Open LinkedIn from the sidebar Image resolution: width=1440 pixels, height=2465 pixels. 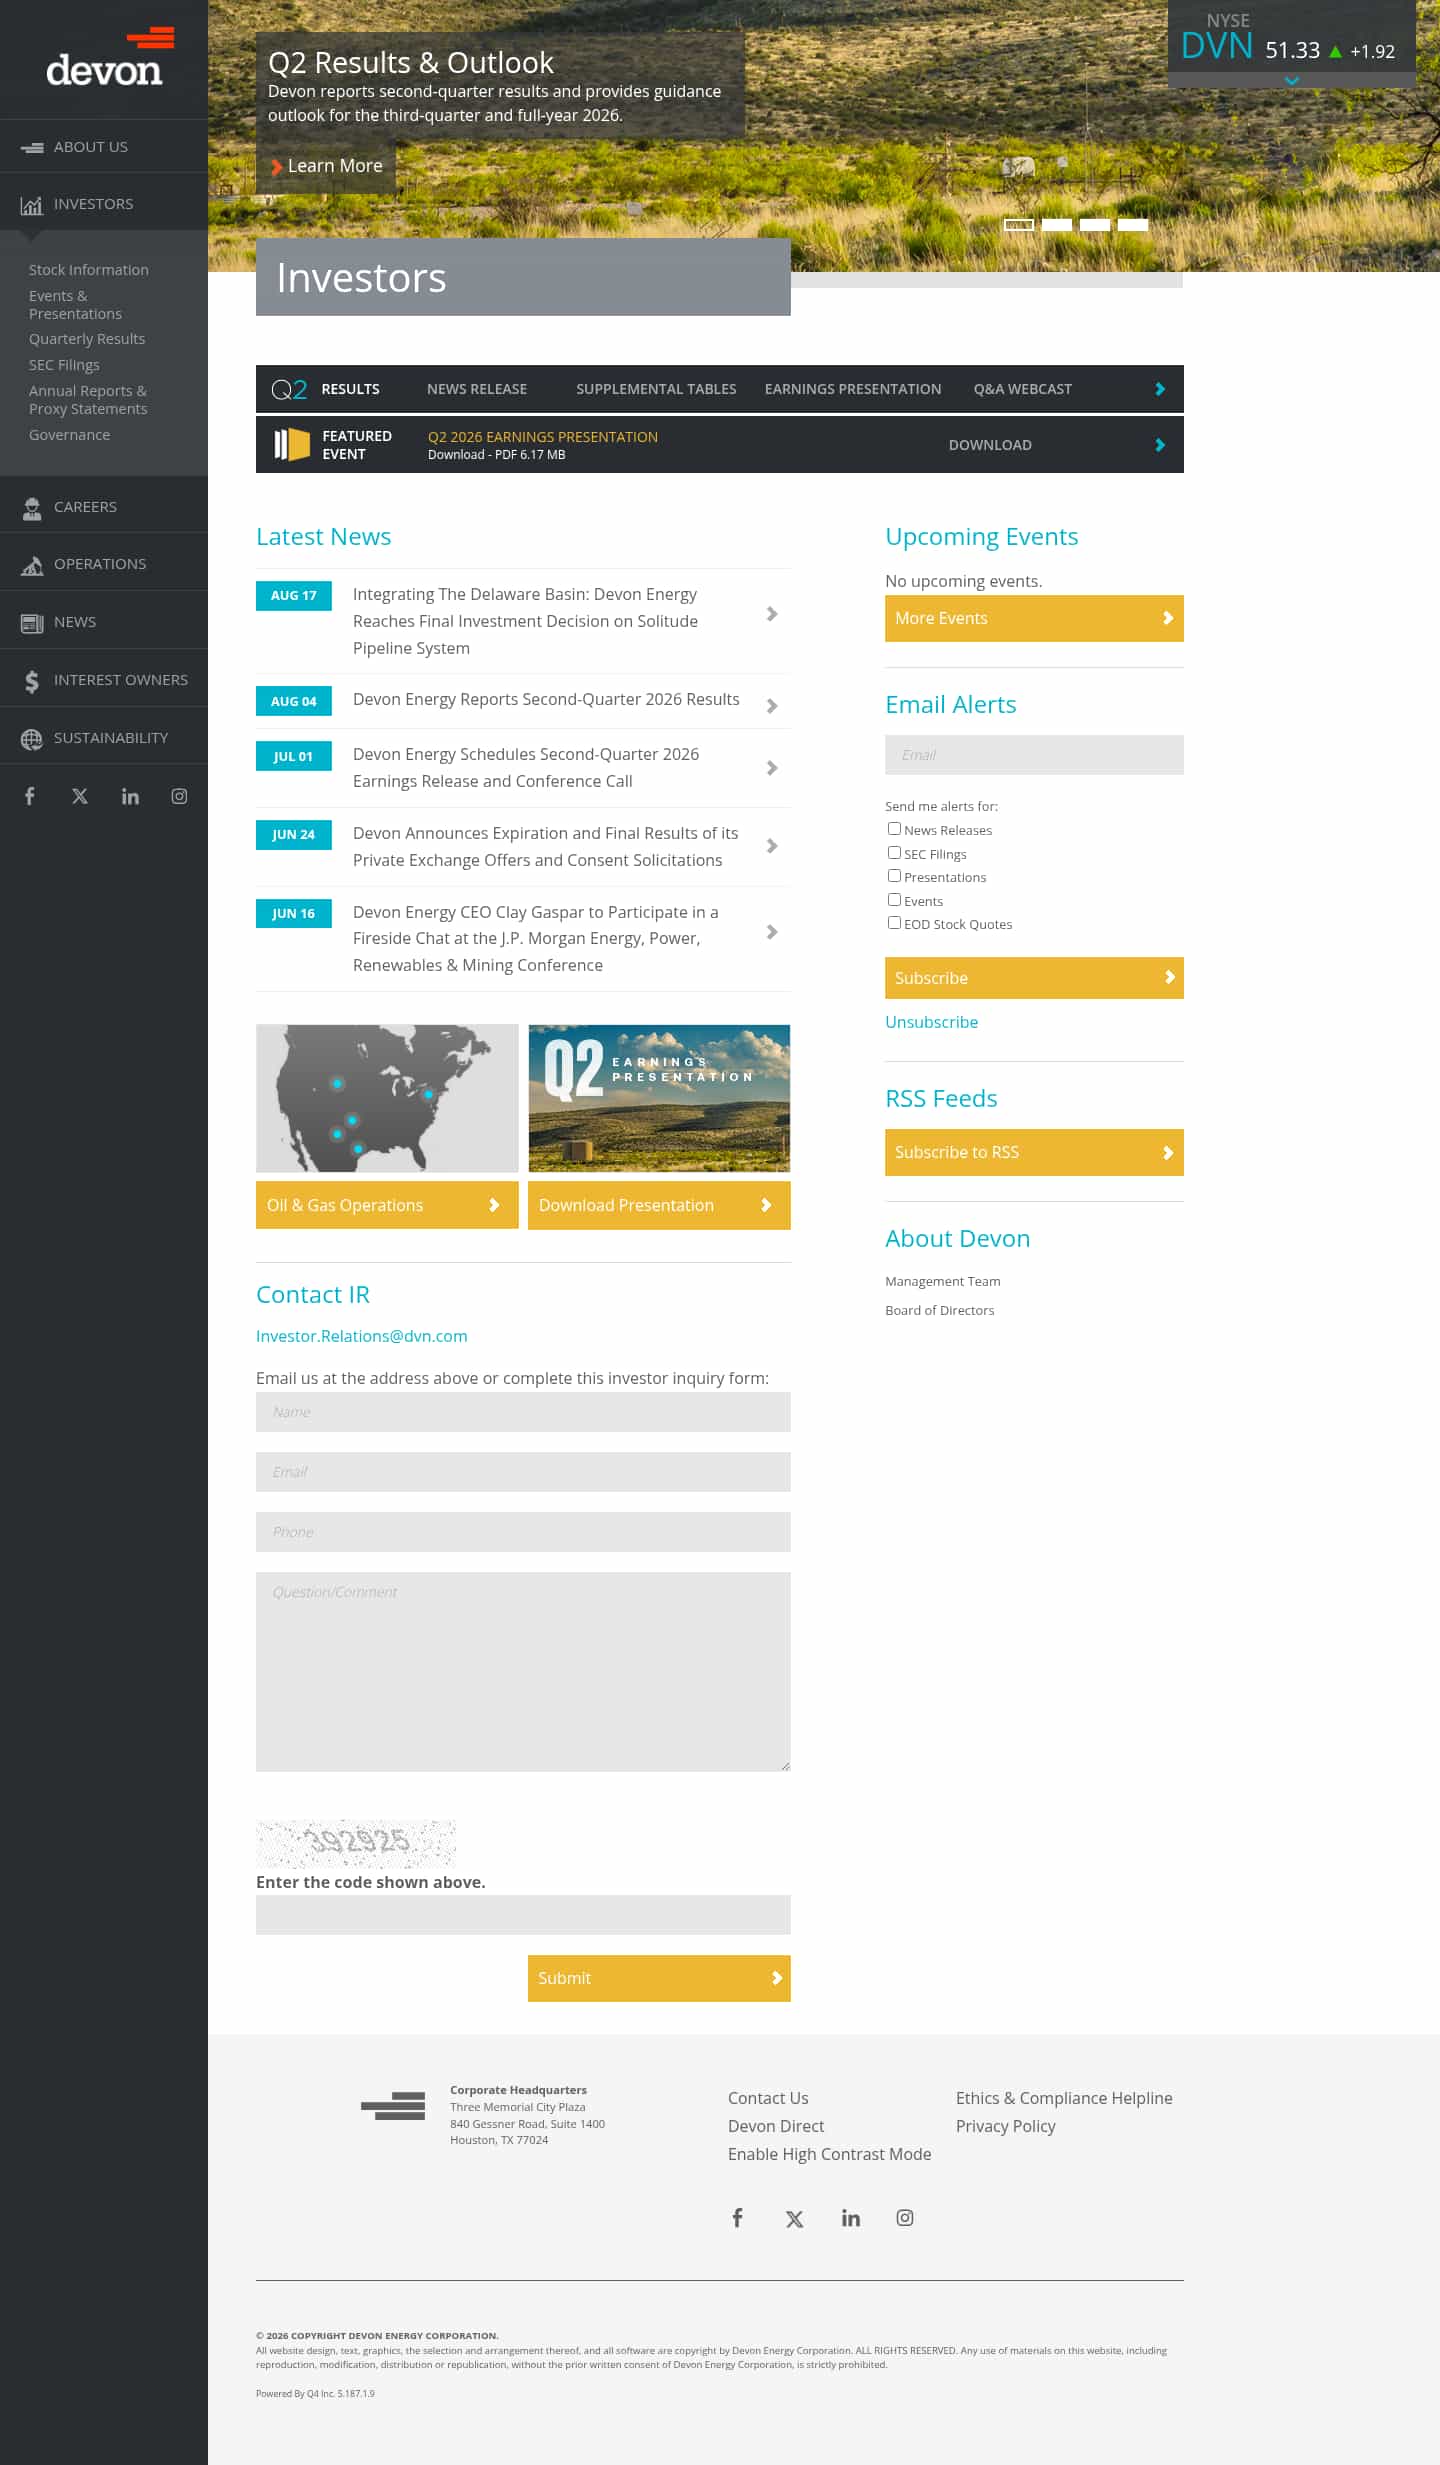[130, 796]
